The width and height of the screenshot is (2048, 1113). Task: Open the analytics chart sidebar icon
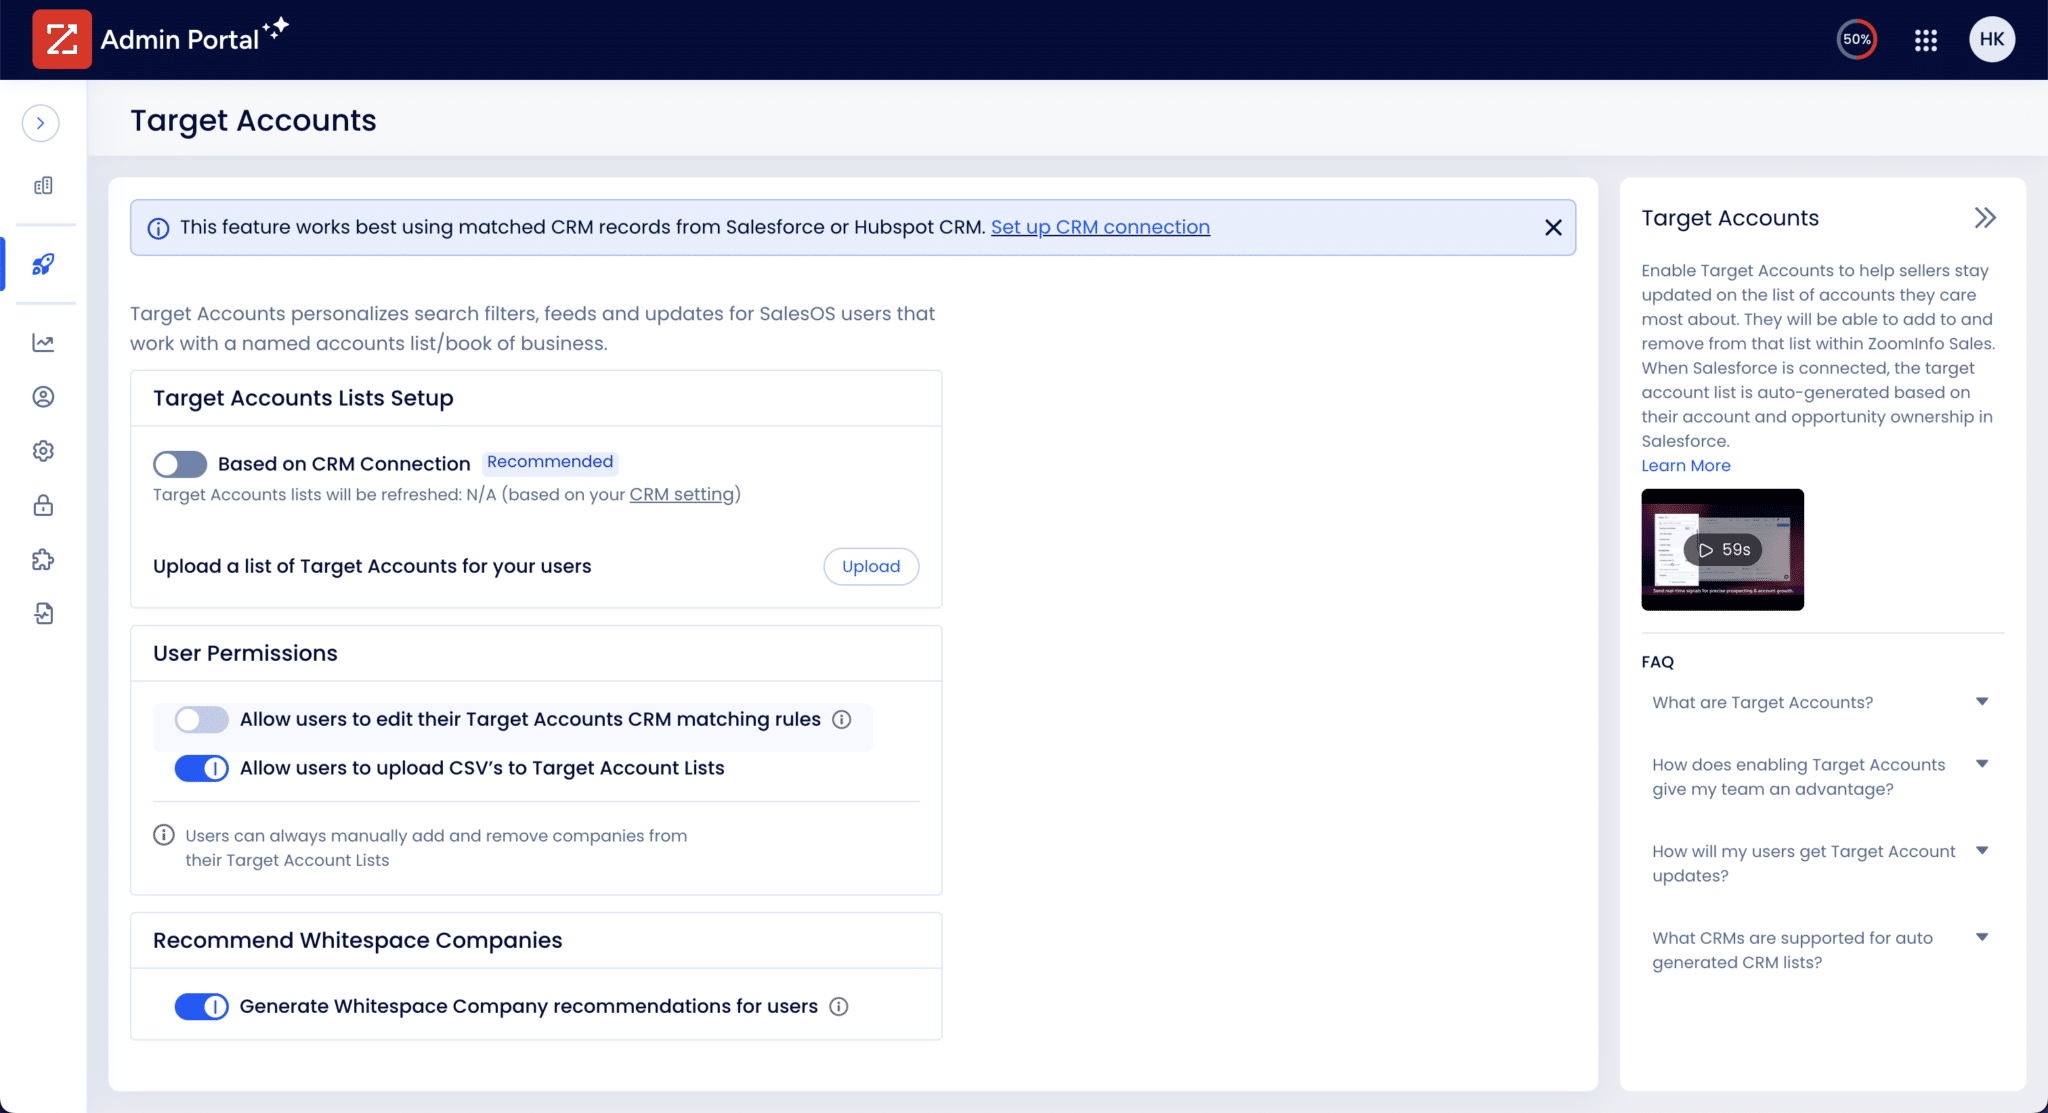[x=43, y=342]
